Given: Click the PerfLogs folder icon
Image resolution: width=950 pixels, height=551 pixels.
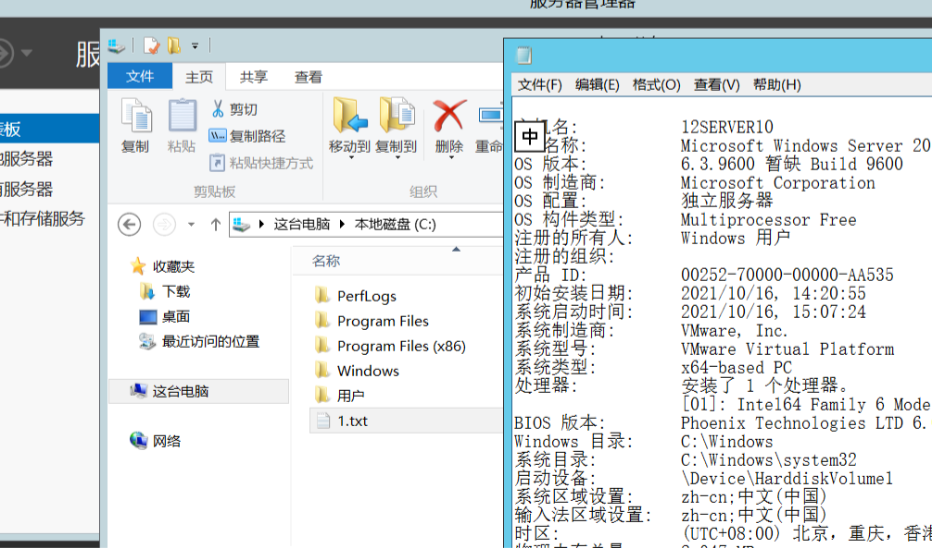Looking at the screenshot, I should 323,295.
